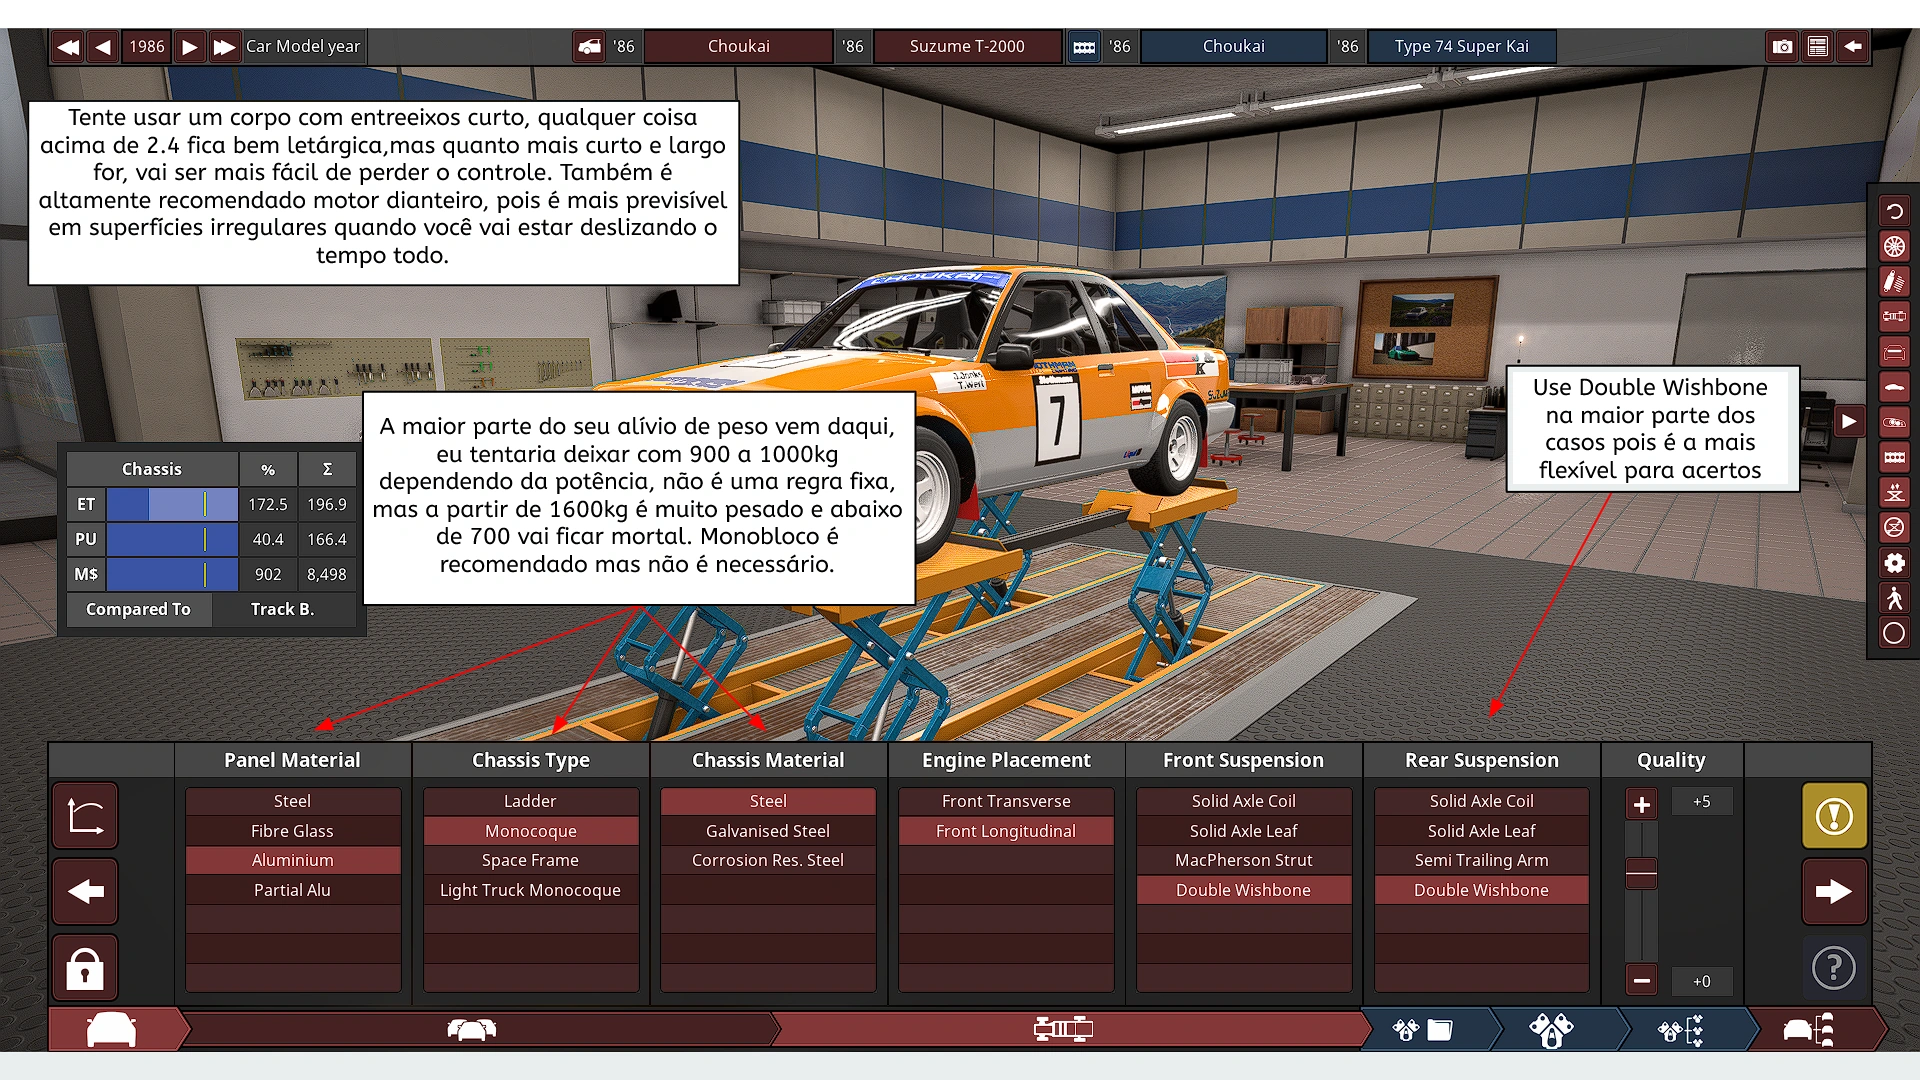The width and height of the screenshot is (1920, 1080).
Task: Expand the right sidebar arrow tab
Action: (x=1849, y=422)
